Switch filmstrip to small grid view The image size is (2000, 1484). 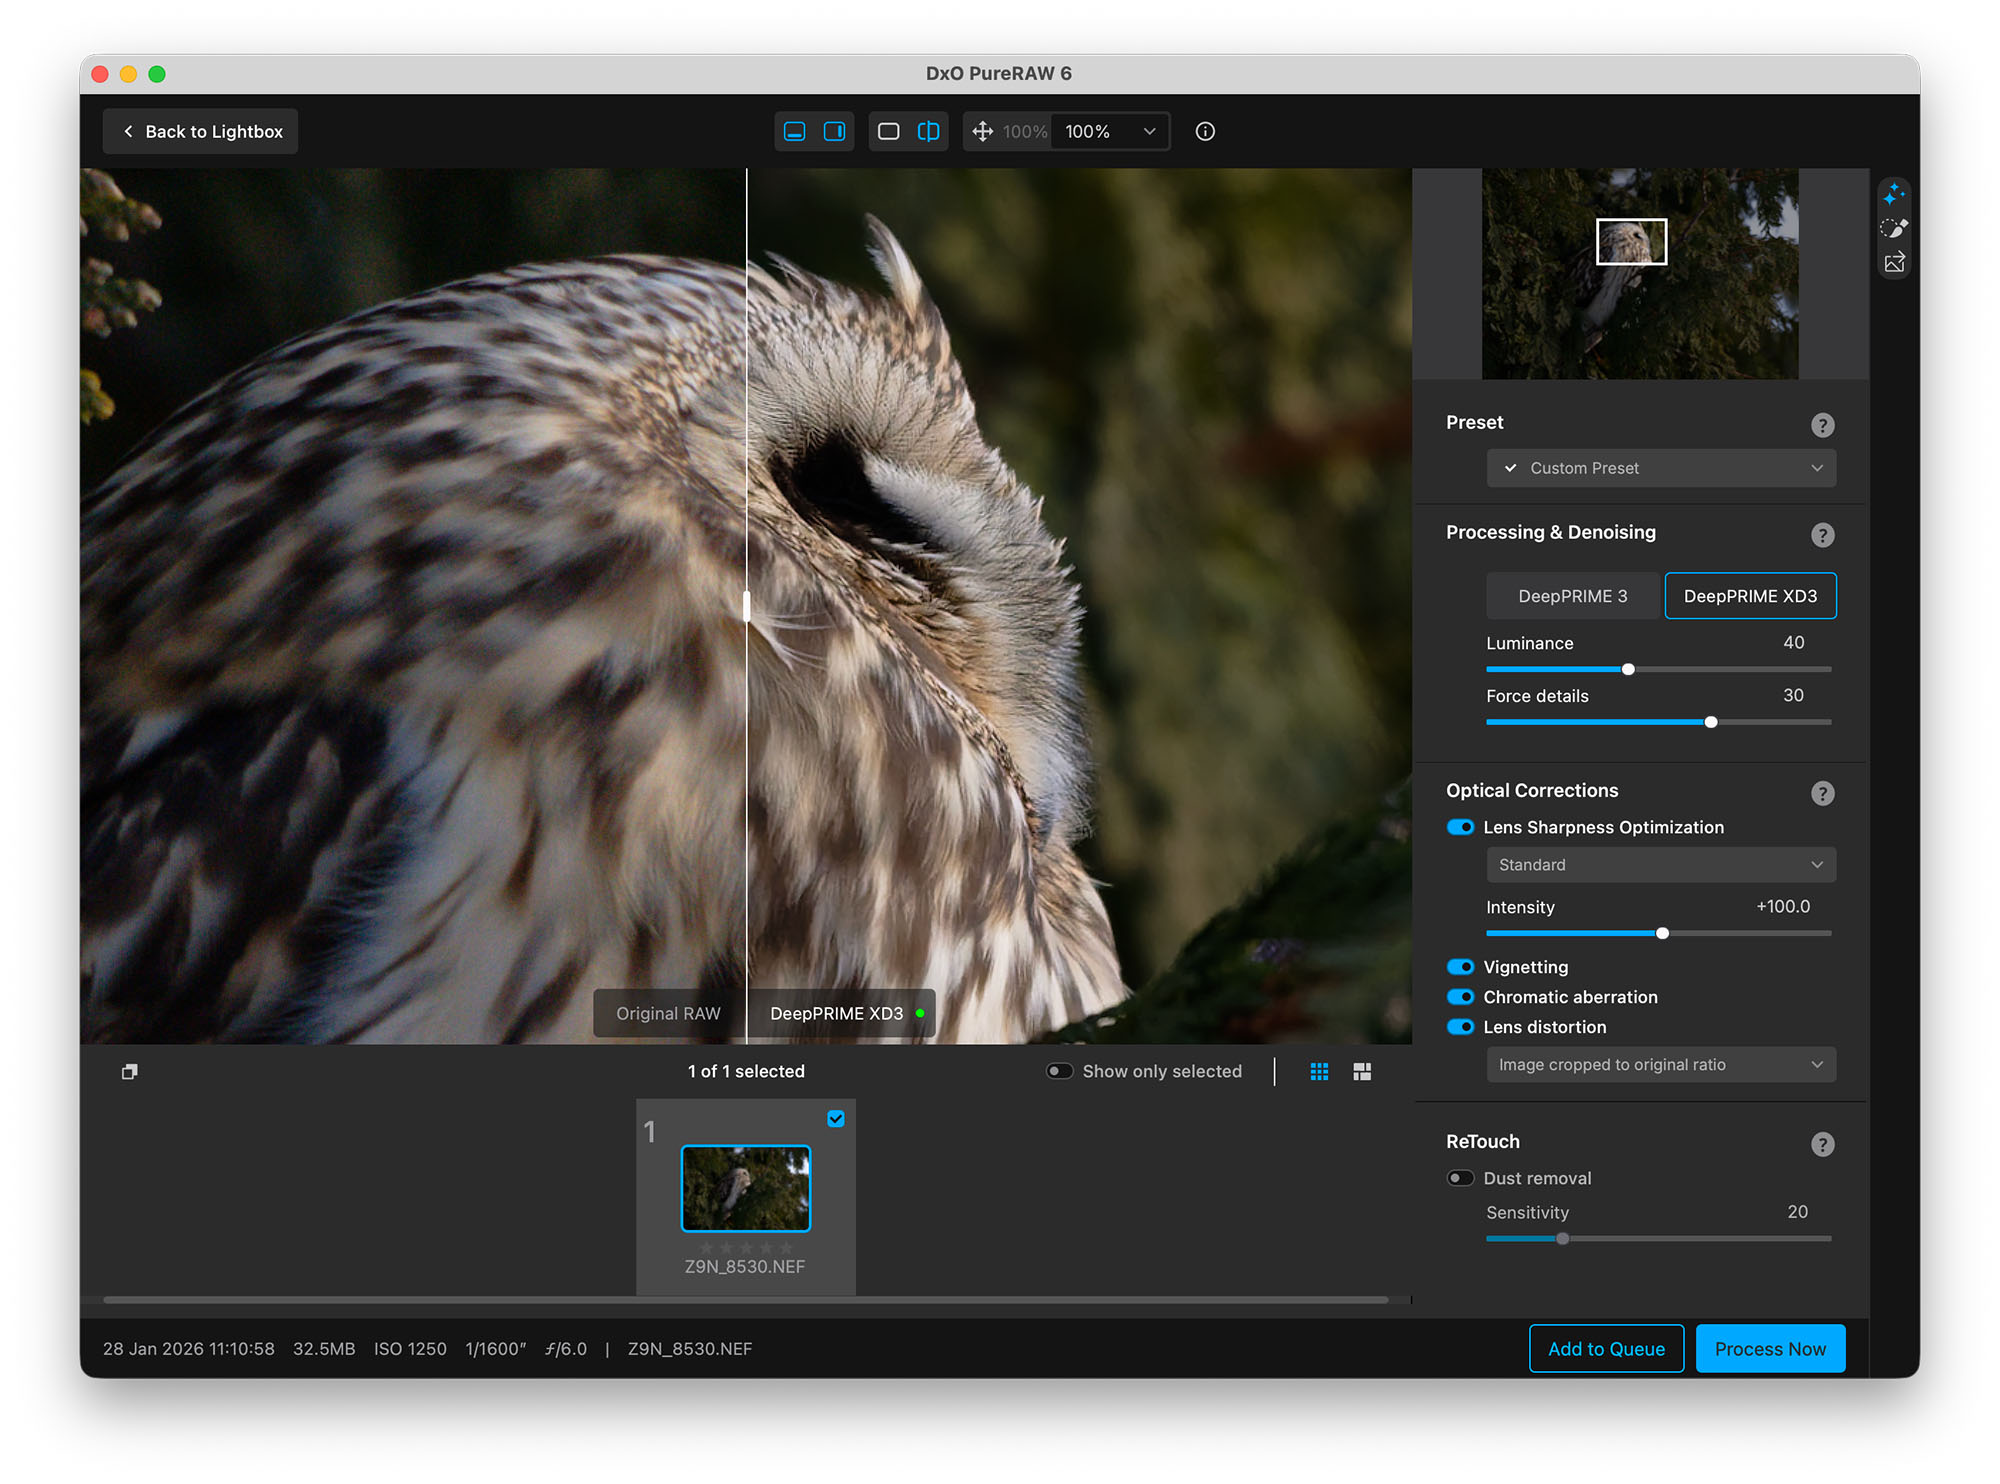point(1319,1071)
